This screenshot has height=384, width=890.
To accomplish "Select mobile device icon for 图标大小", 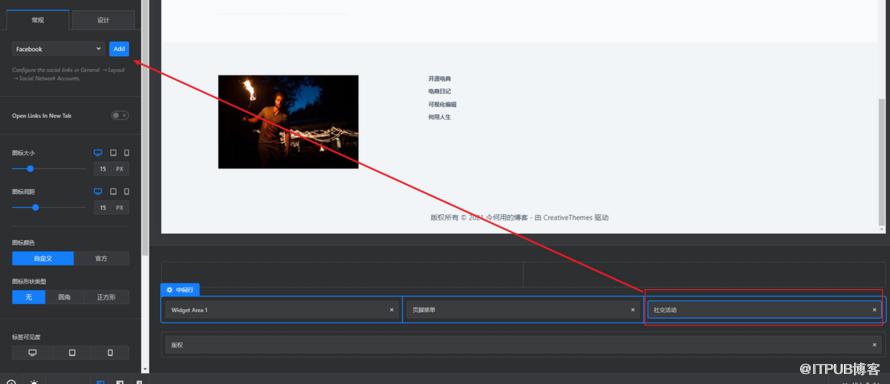I will click(x=127, y=153).
